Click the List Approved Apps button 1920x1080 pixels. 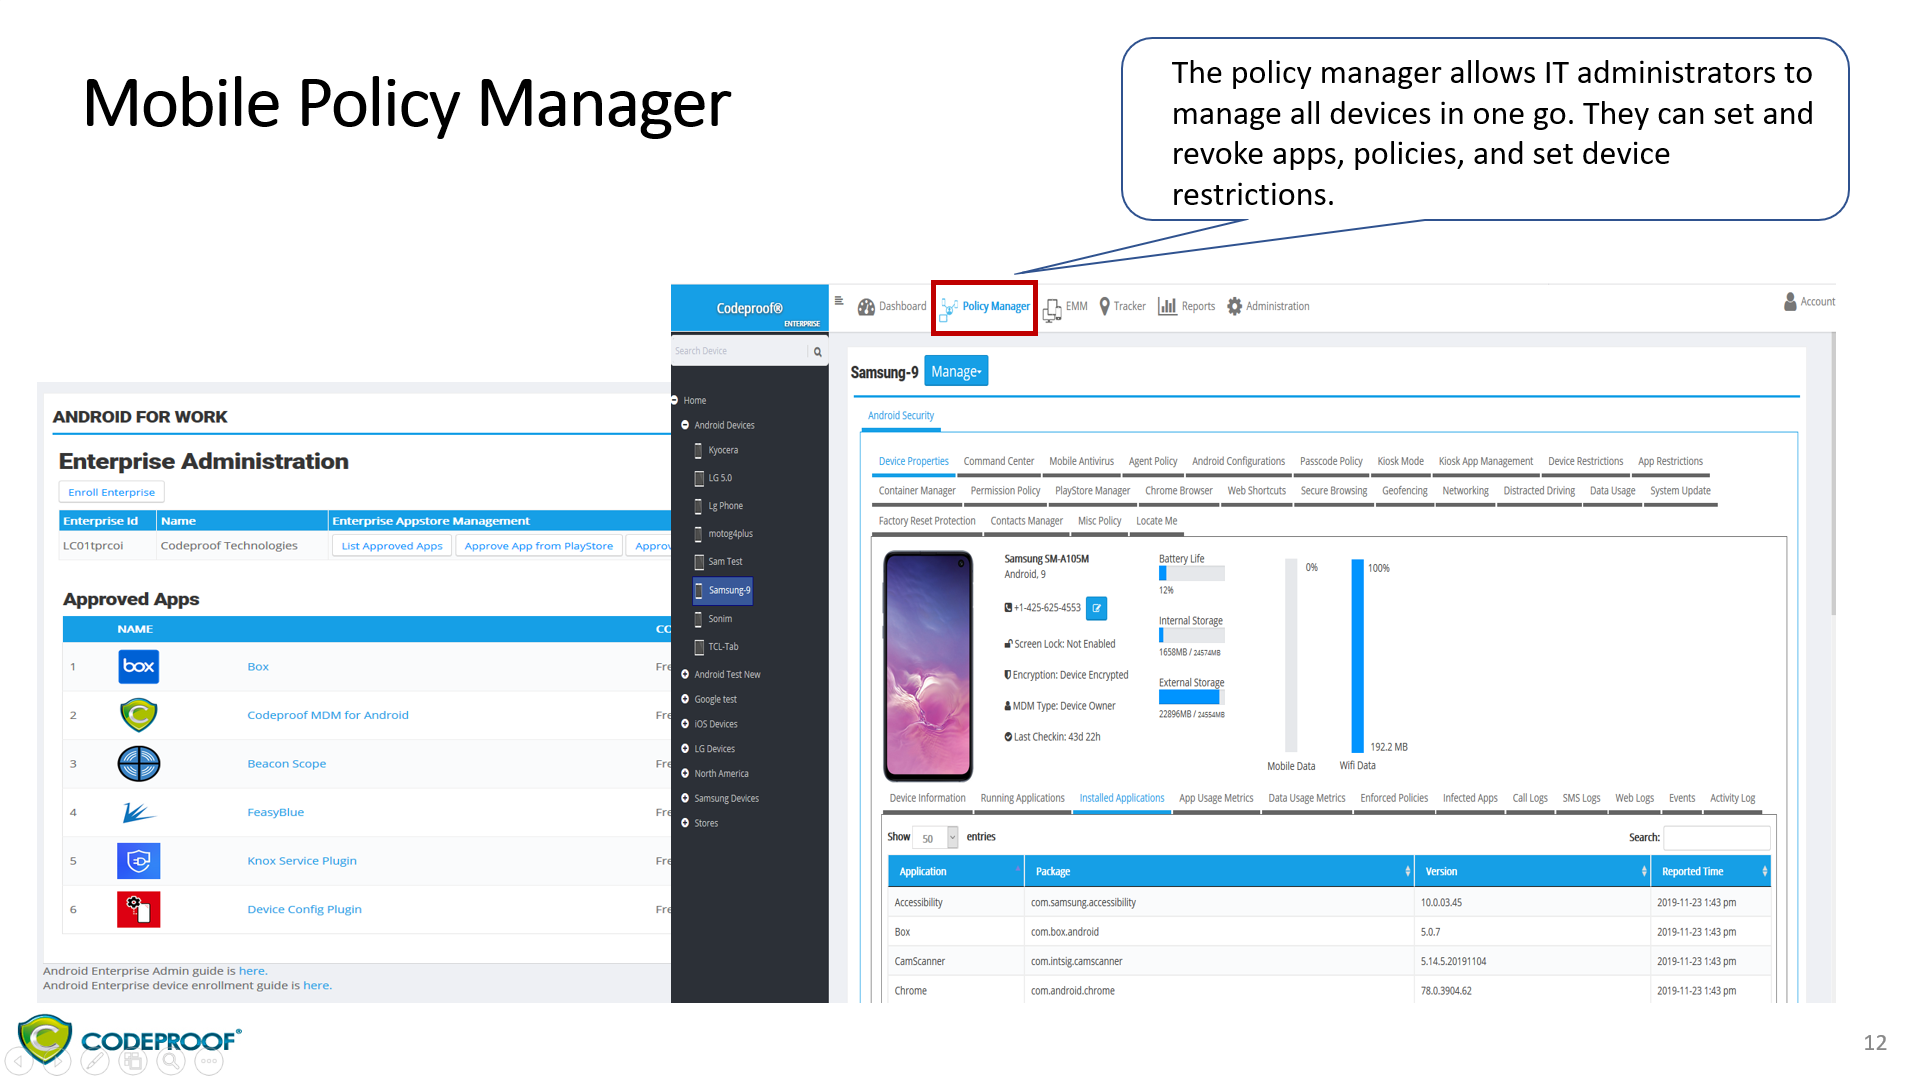coord(392,546)
